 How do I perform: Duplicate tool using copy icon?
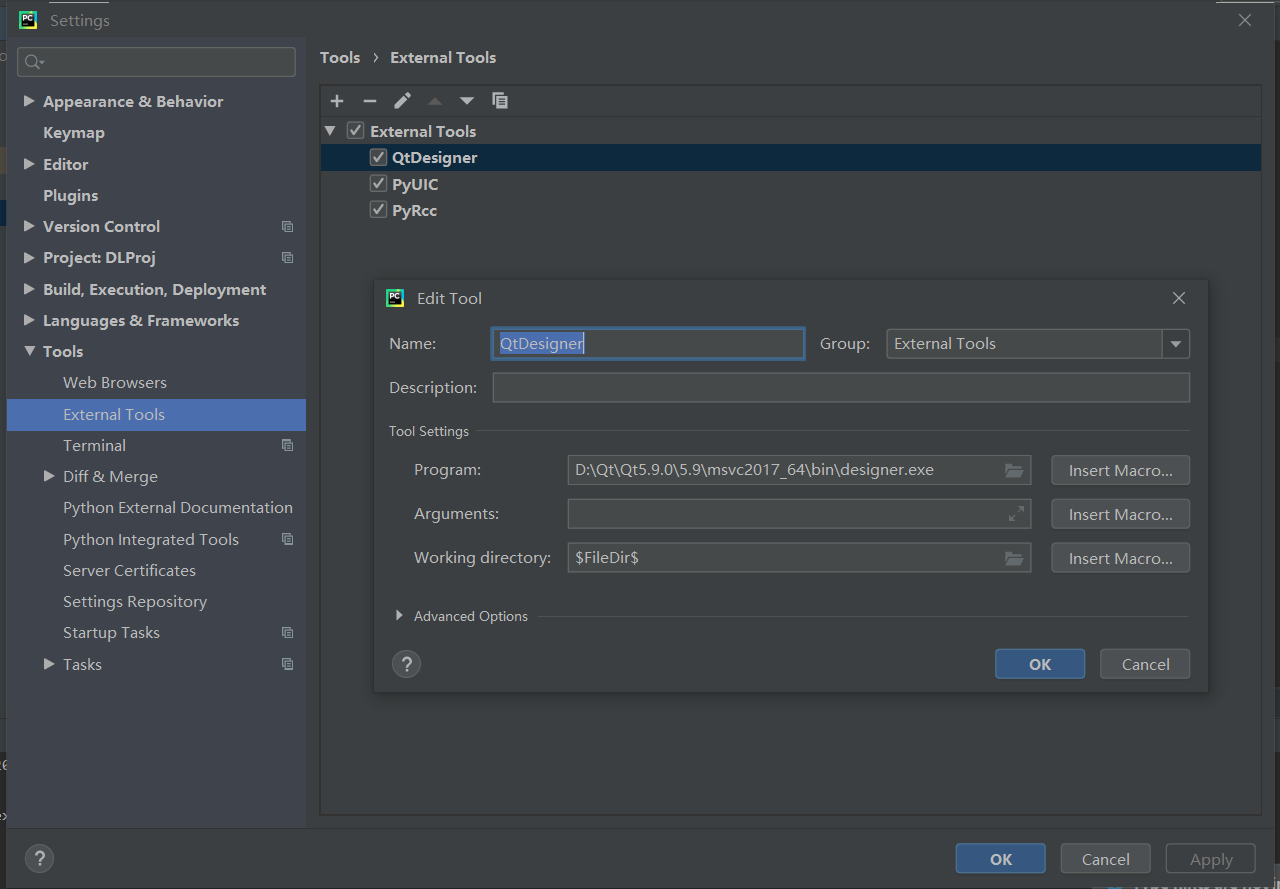tap(500, 100)
